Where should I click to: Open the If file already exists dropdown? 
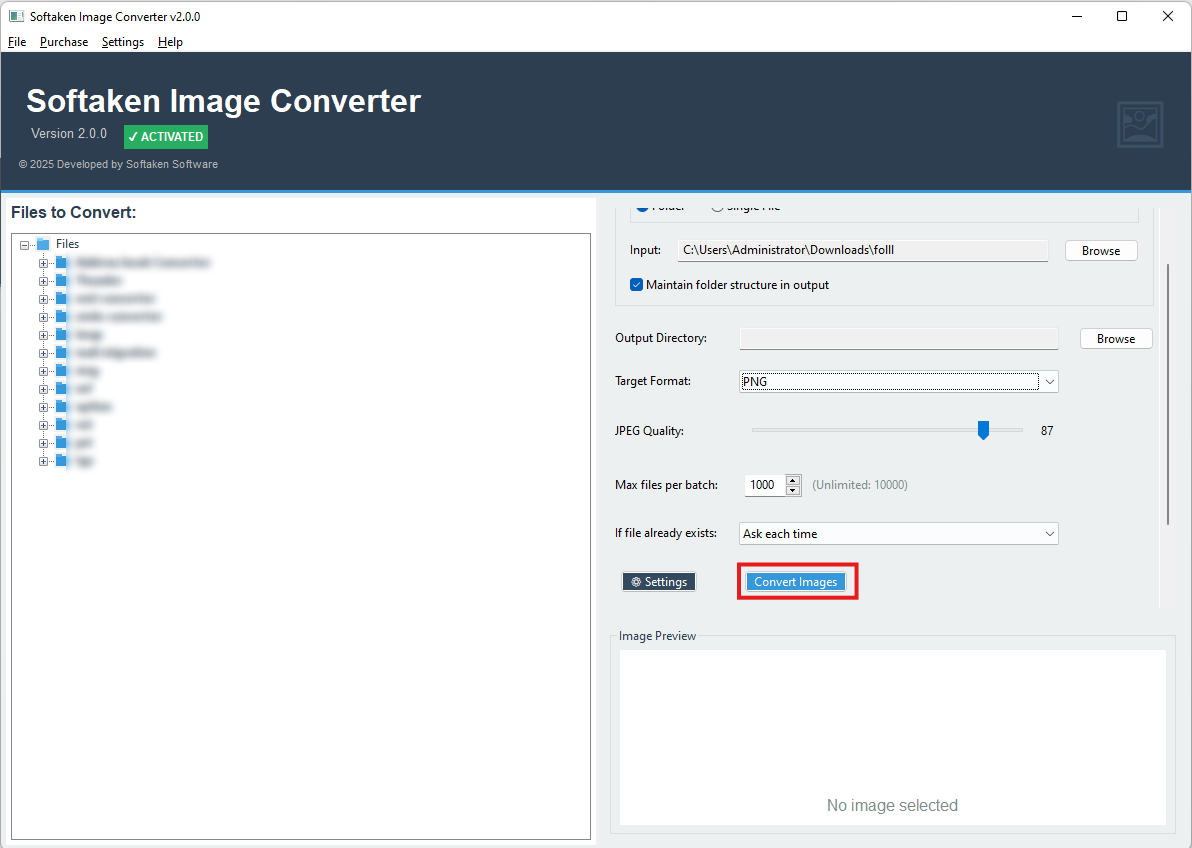(x=899, y=534)
